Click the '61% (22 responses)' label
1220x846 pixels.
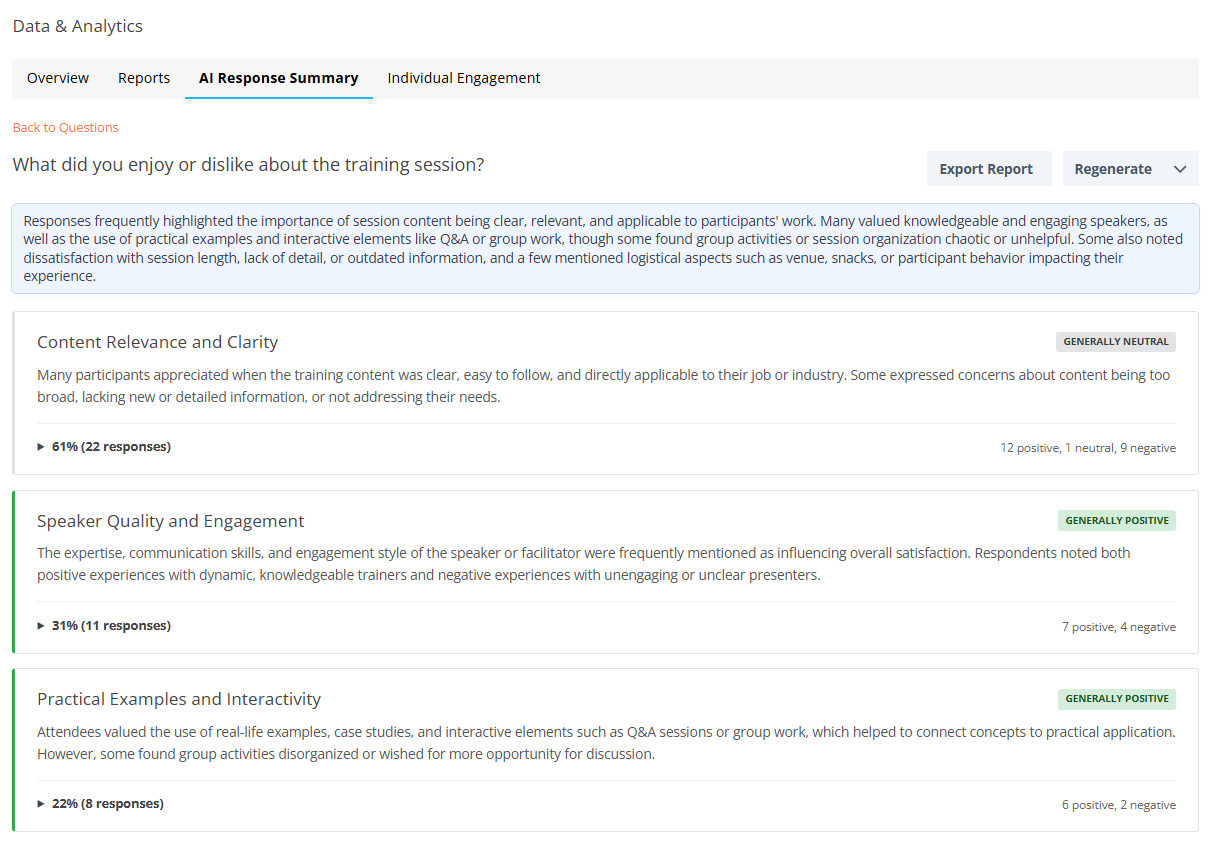pos(111,447)
